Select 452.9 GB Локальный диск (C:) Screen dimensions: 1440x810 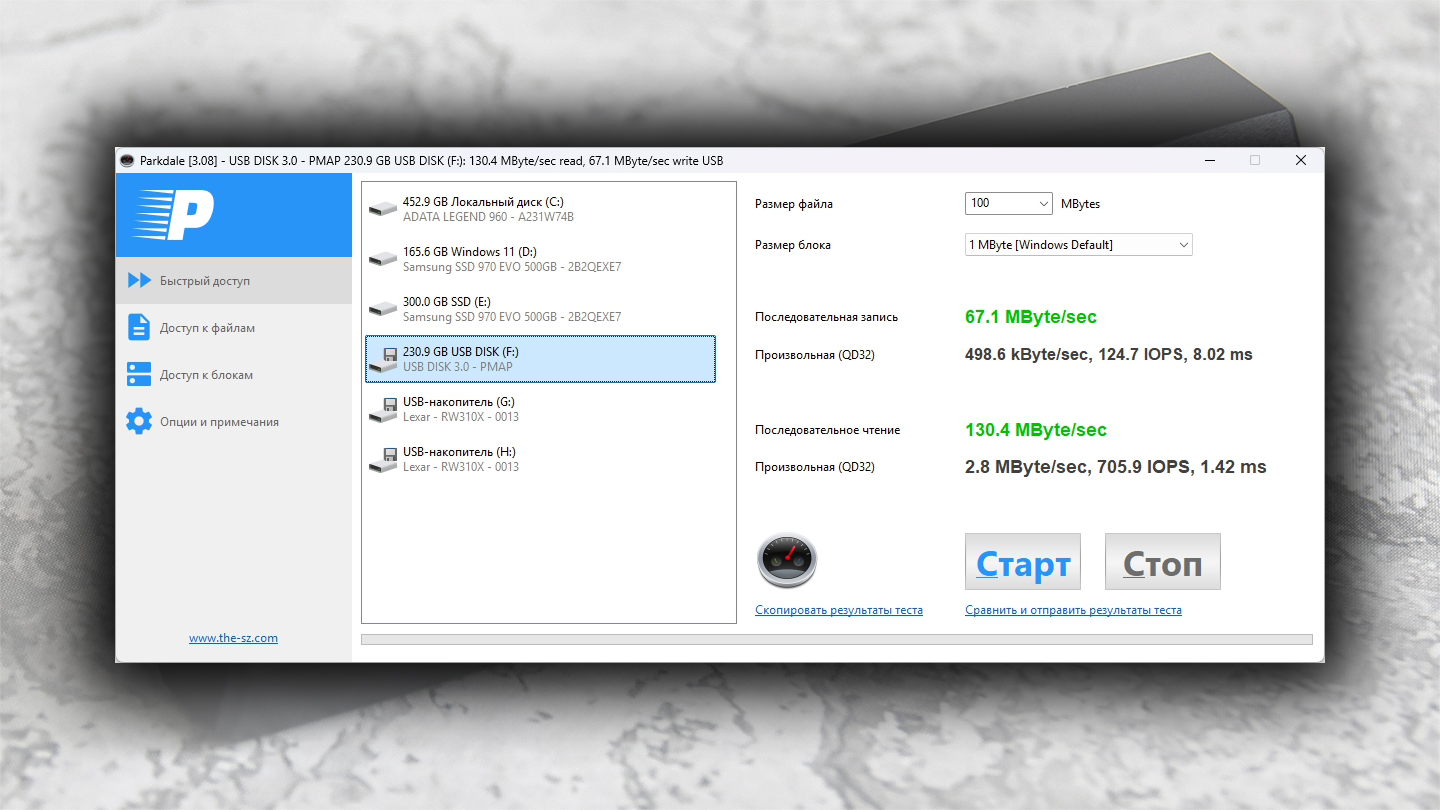tap(540, 209)
